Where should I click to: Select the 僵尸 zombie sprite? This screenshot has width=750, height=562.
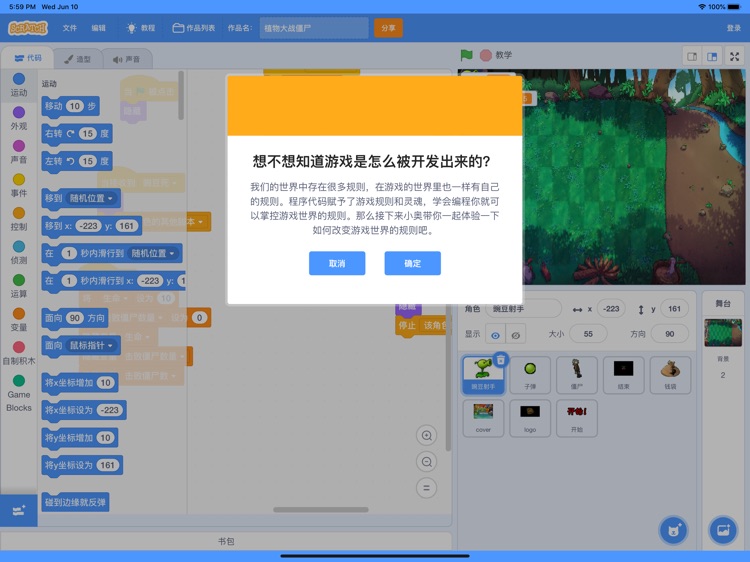click(x=576, y=375)
